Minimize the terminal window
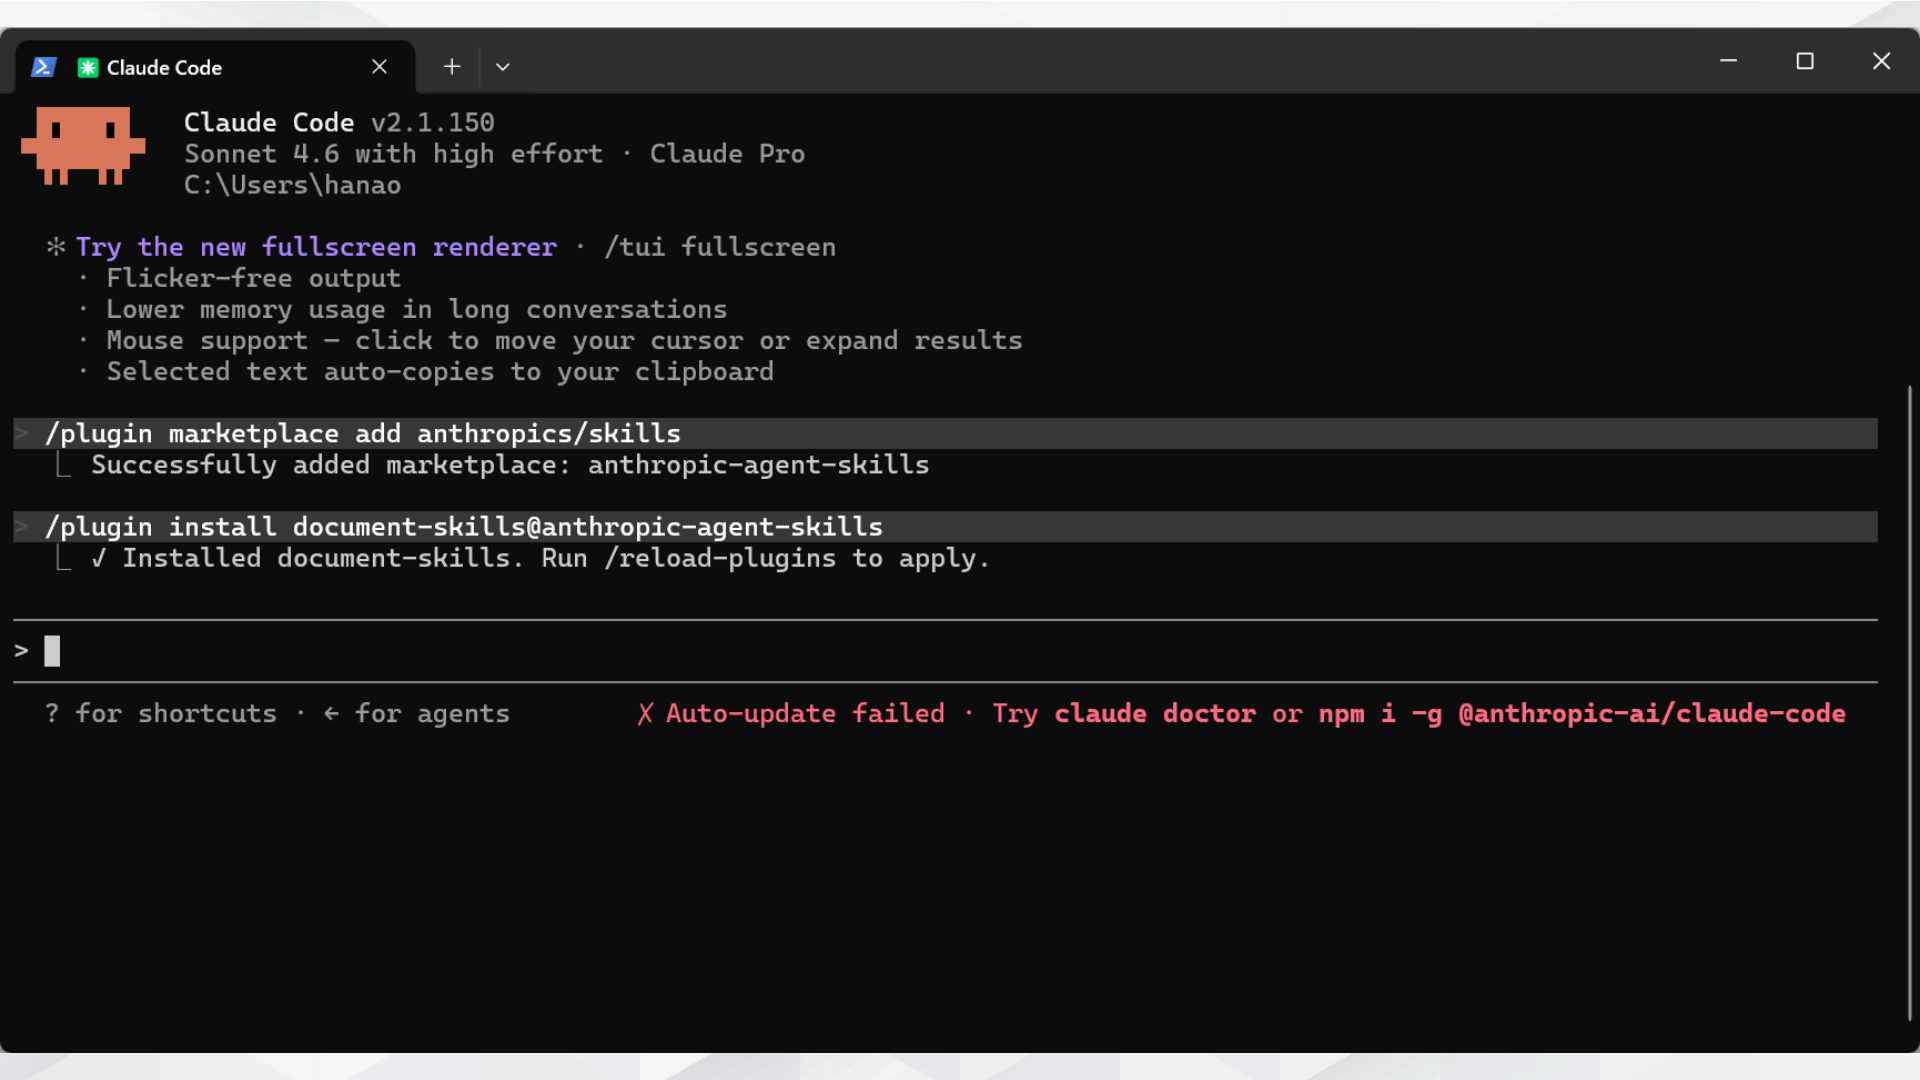 (x=1728, y=61)
